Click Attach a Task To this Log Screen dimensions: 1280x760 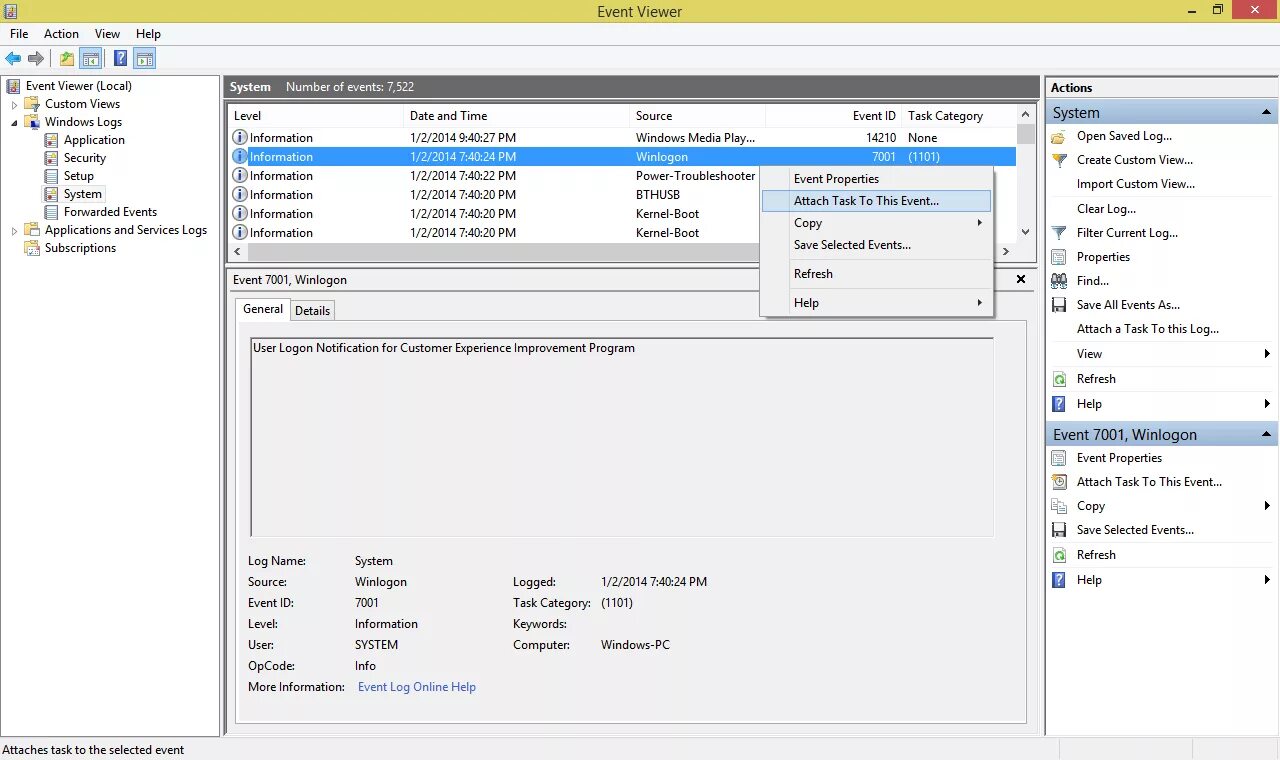[x=1147, y=329]
